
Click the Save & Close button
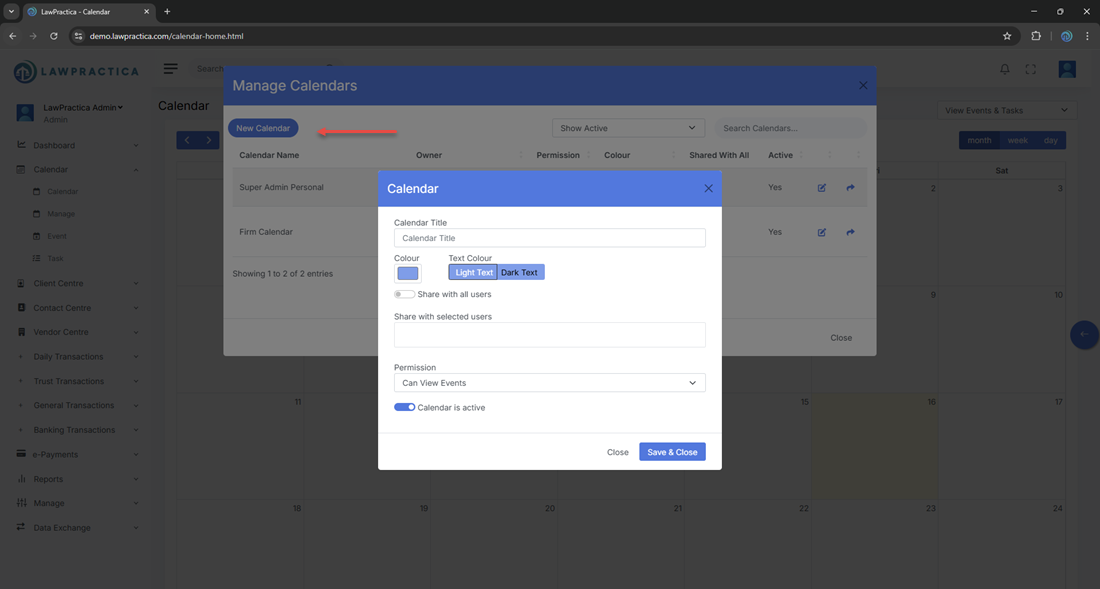[x=672, y=452]
